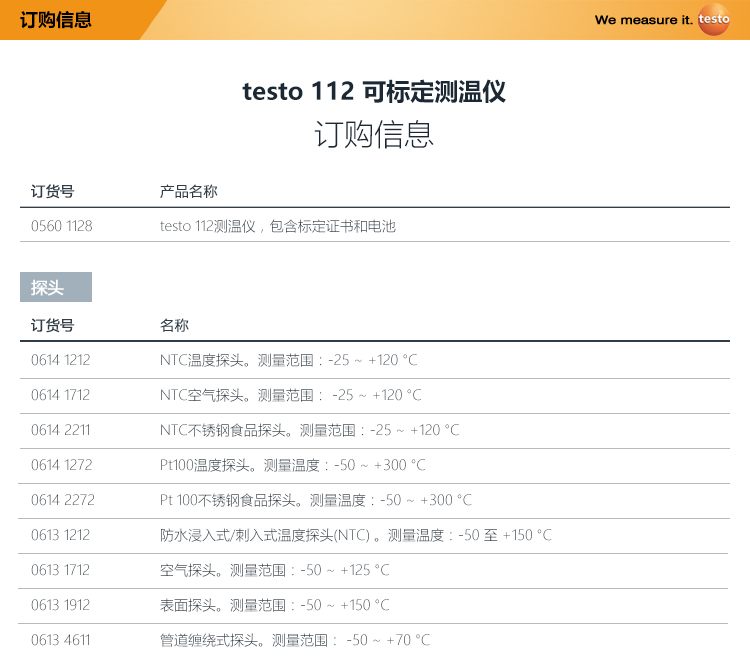Click the Pt100温度探头 description row
The width and height of the screenshot is (750, 658).
(292, 465)
